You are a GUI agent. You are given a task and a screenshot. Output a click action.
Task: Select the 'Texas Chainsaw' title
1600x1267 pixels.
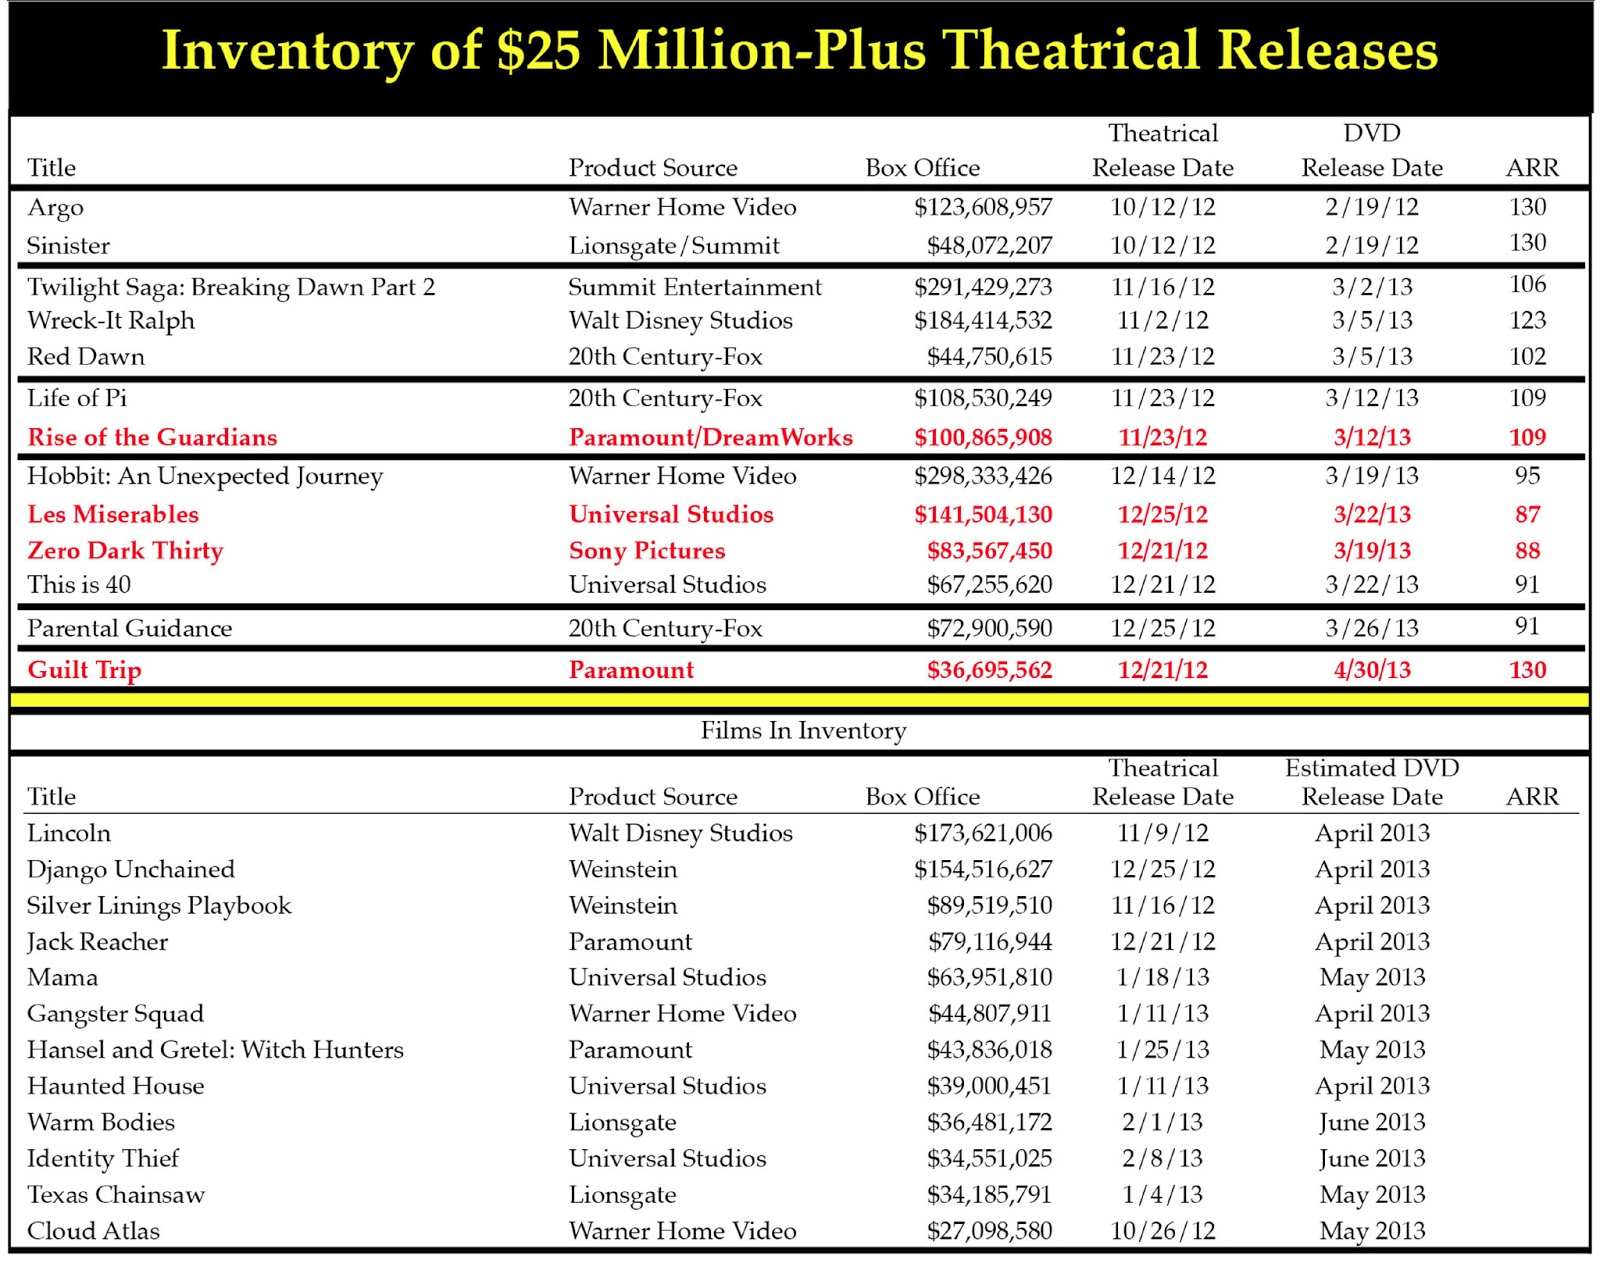pos(116,1195)
